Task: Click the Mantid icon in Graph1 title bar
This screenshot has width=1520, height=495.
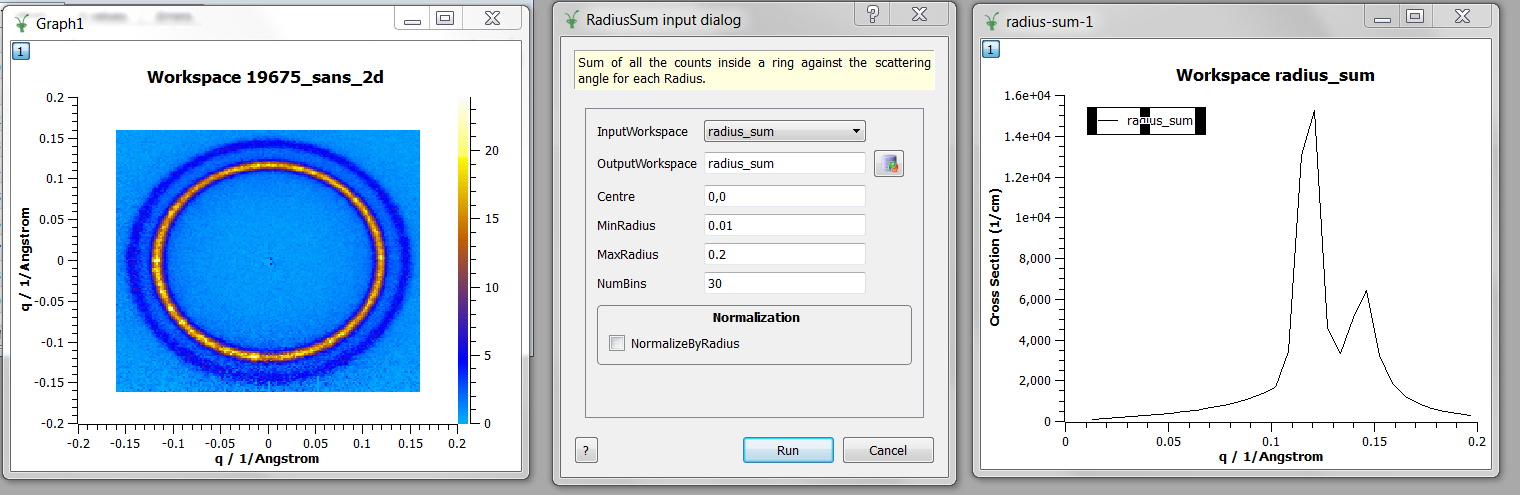Action: click(x=19, y=21)
